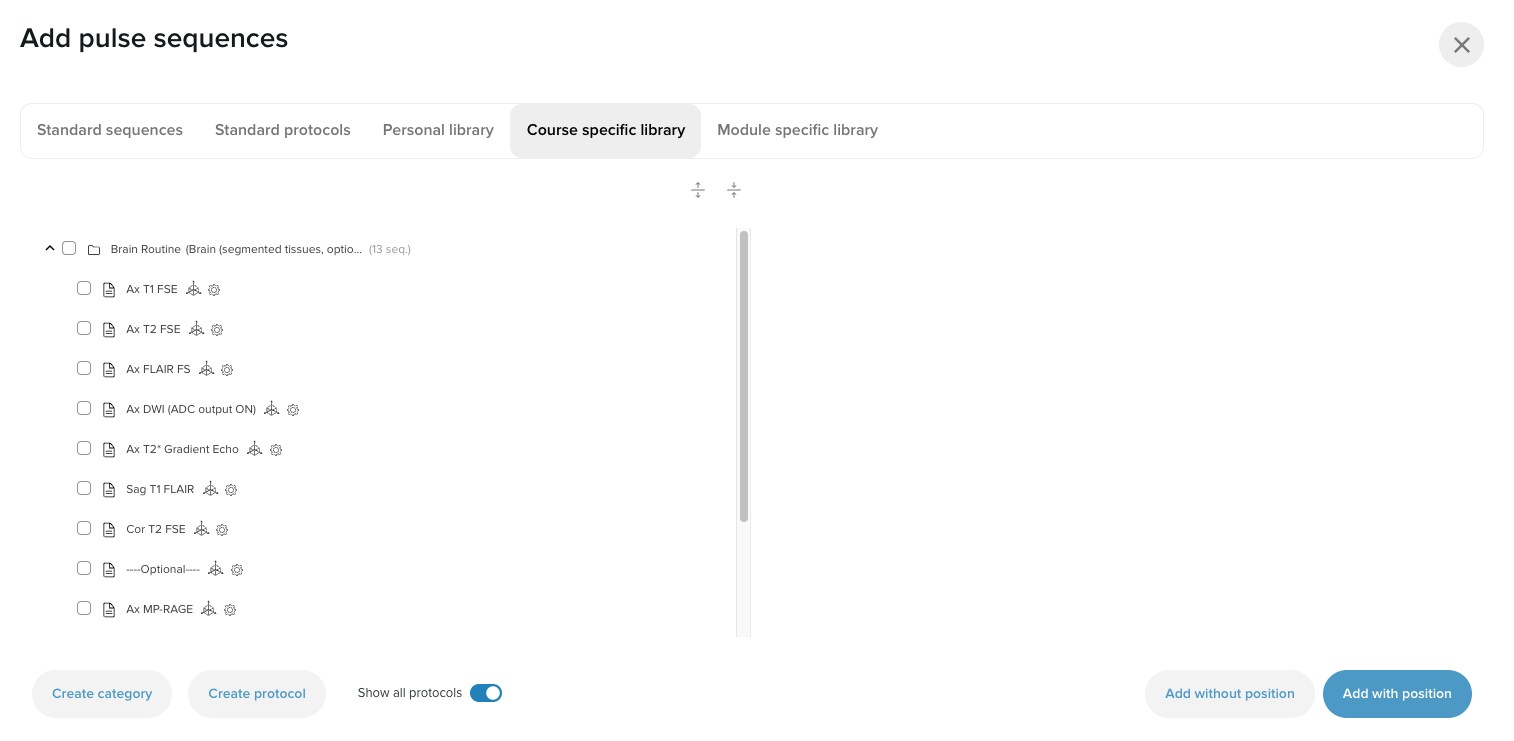Check the Sag T1 FLAIR checkbox

coord(84,488)
